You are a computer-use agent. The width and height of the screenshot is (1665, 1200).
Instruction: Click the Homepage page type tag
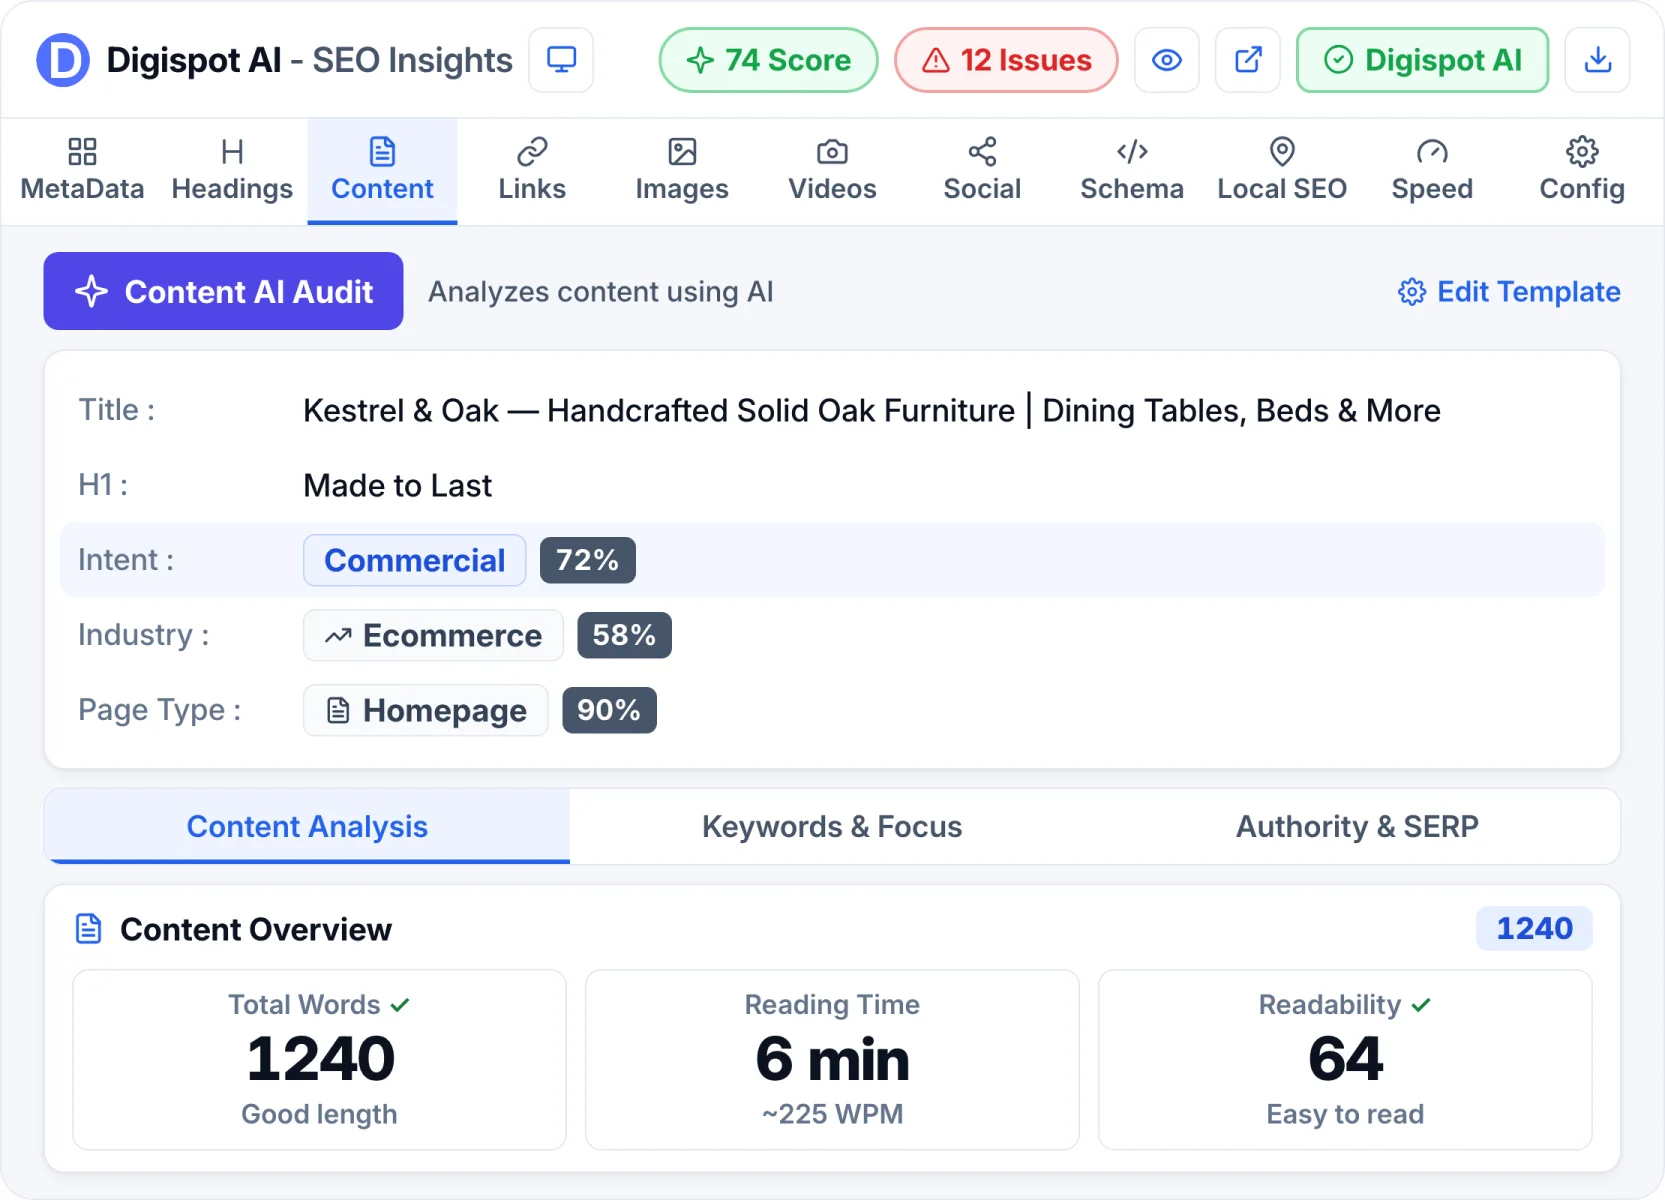click(426, 710)
